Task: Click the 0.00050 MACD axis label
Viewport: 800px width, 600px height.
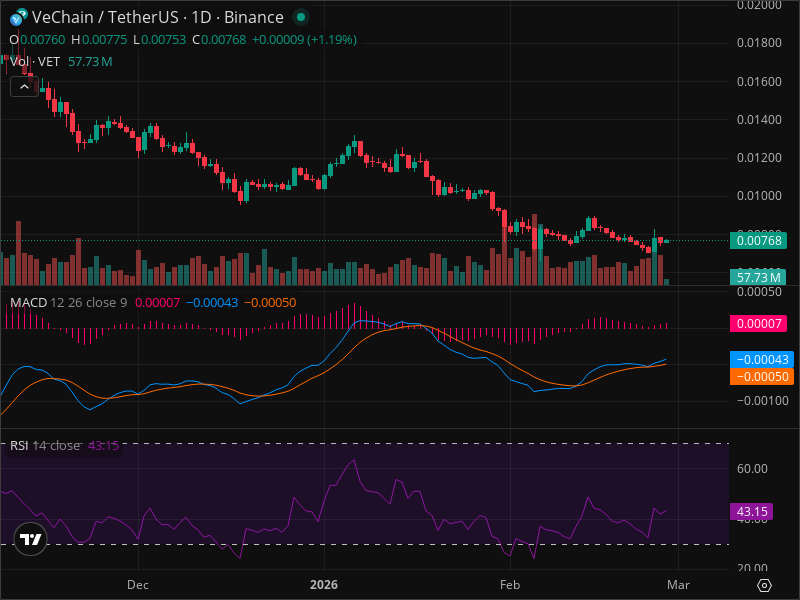Action: (759, 292)
